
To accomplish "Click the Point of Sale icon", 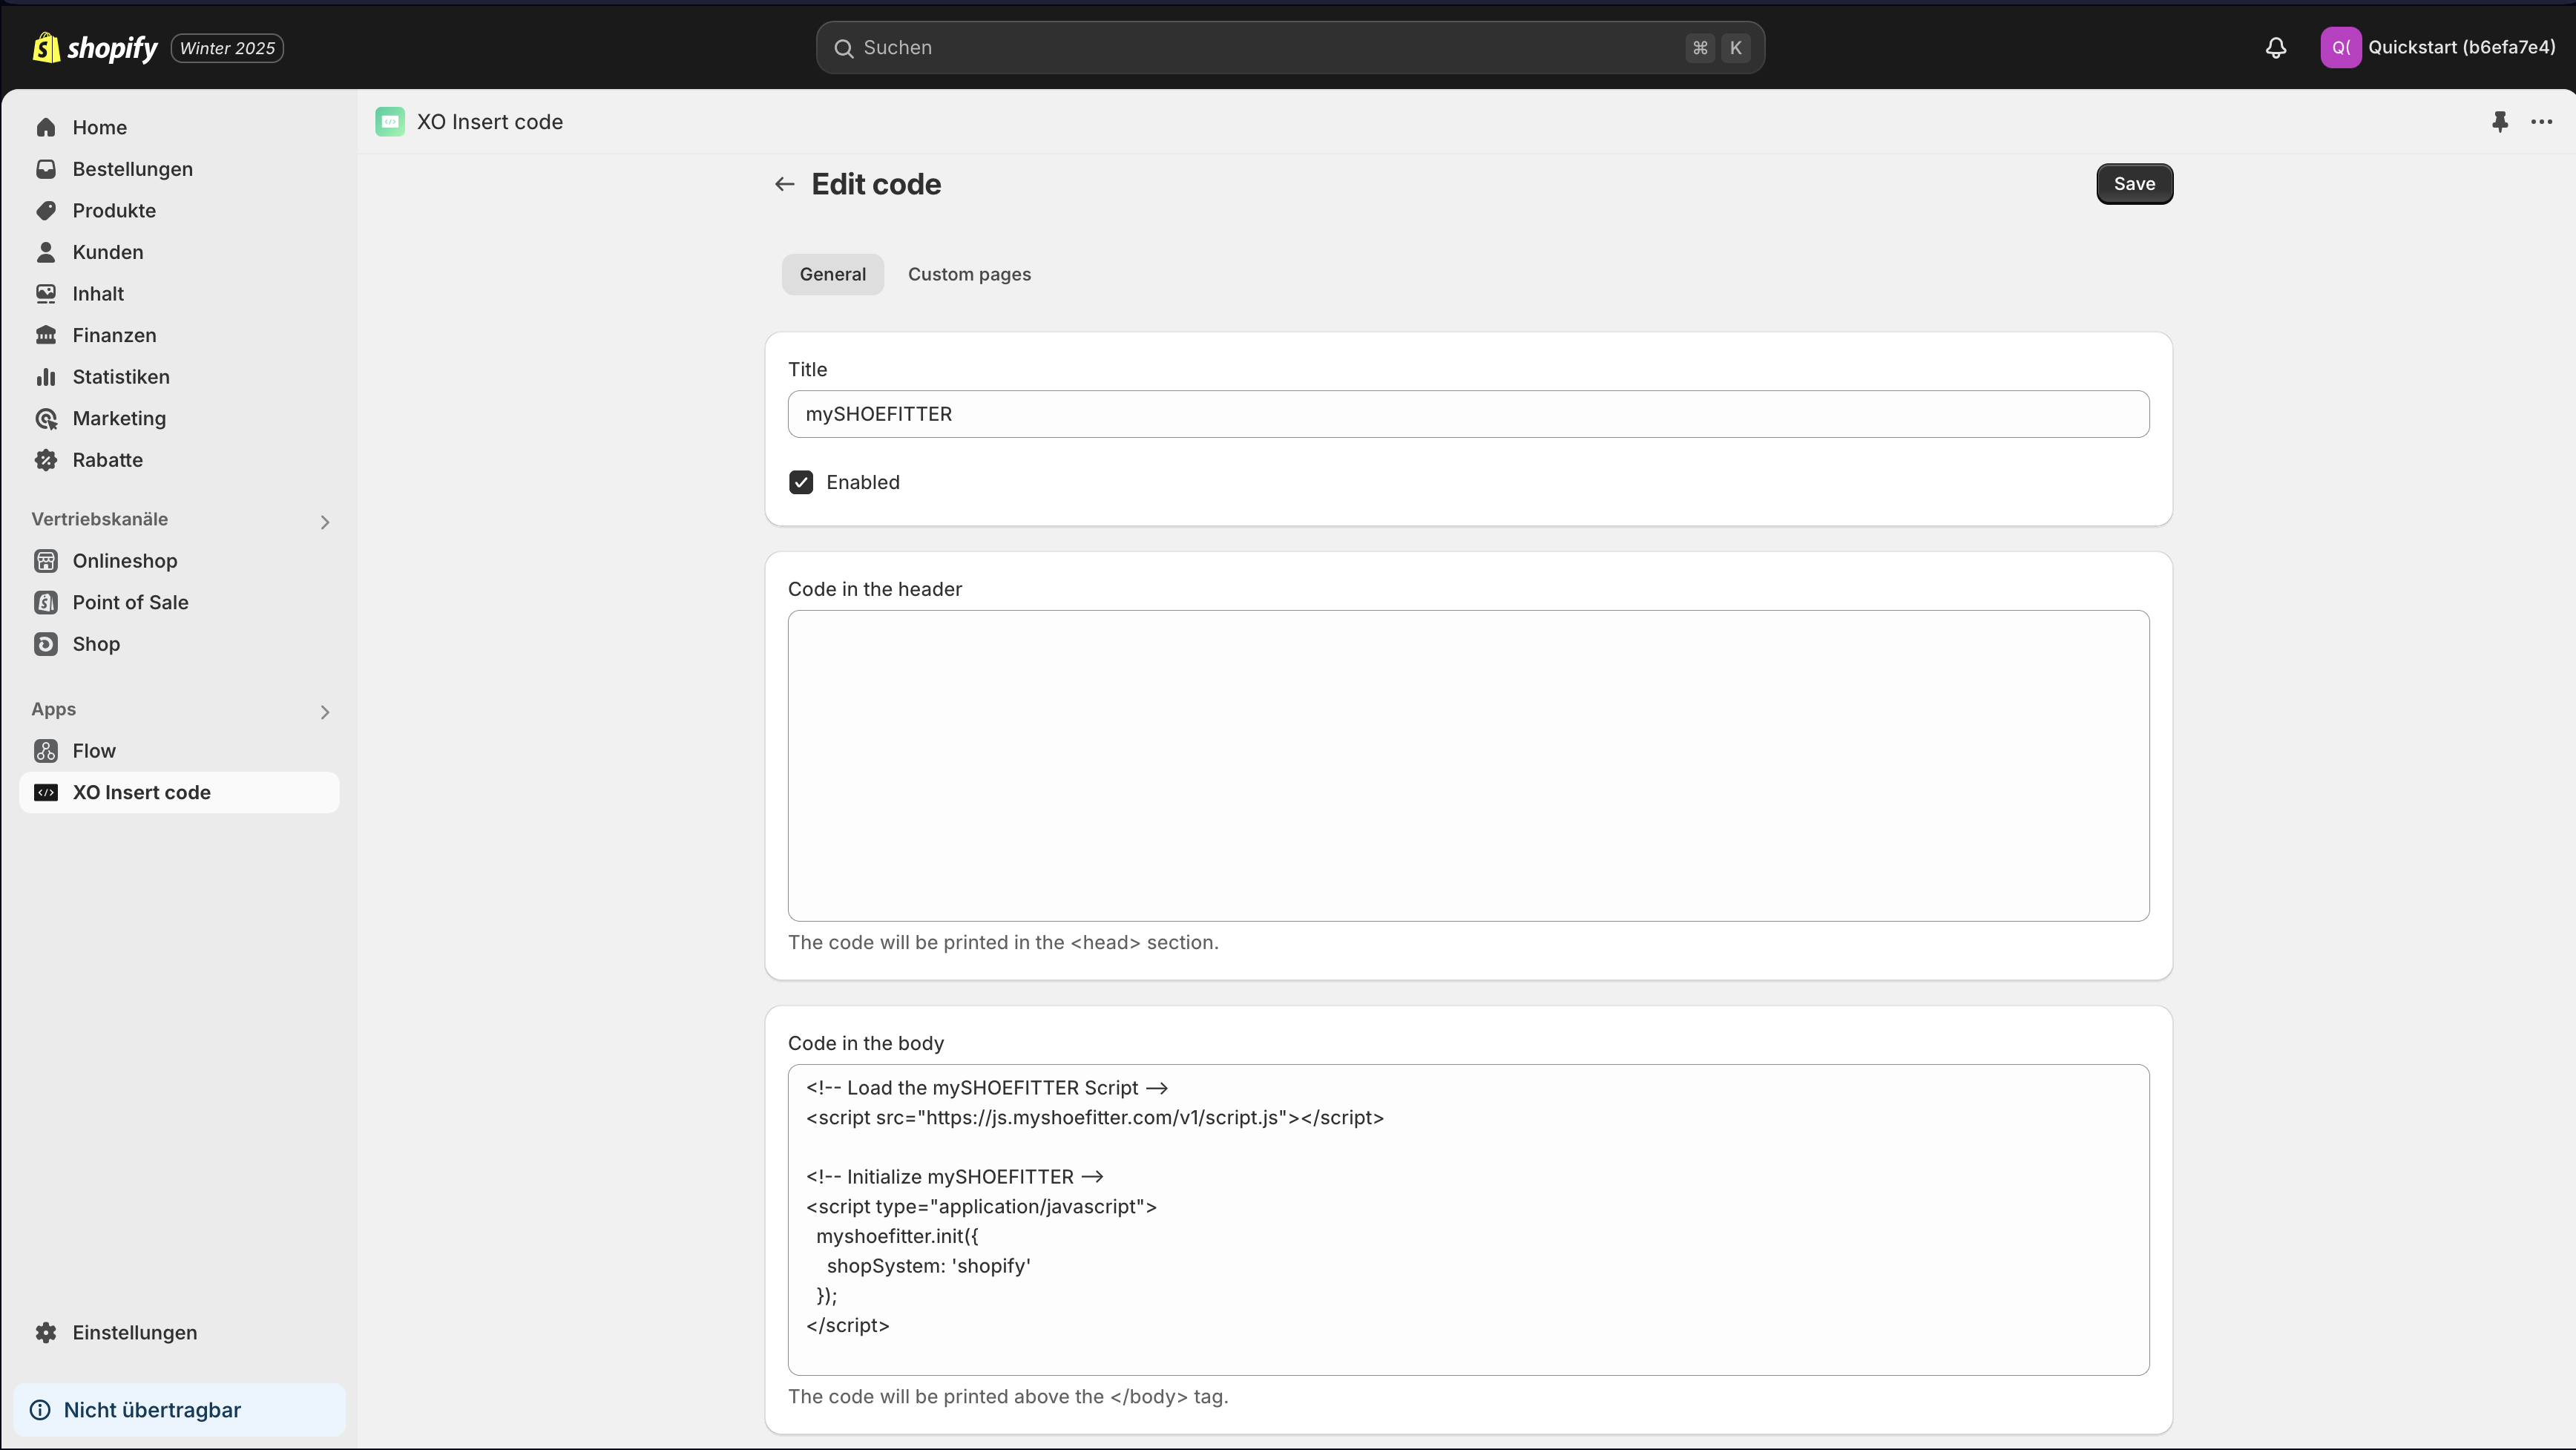I will coord(46,602).
